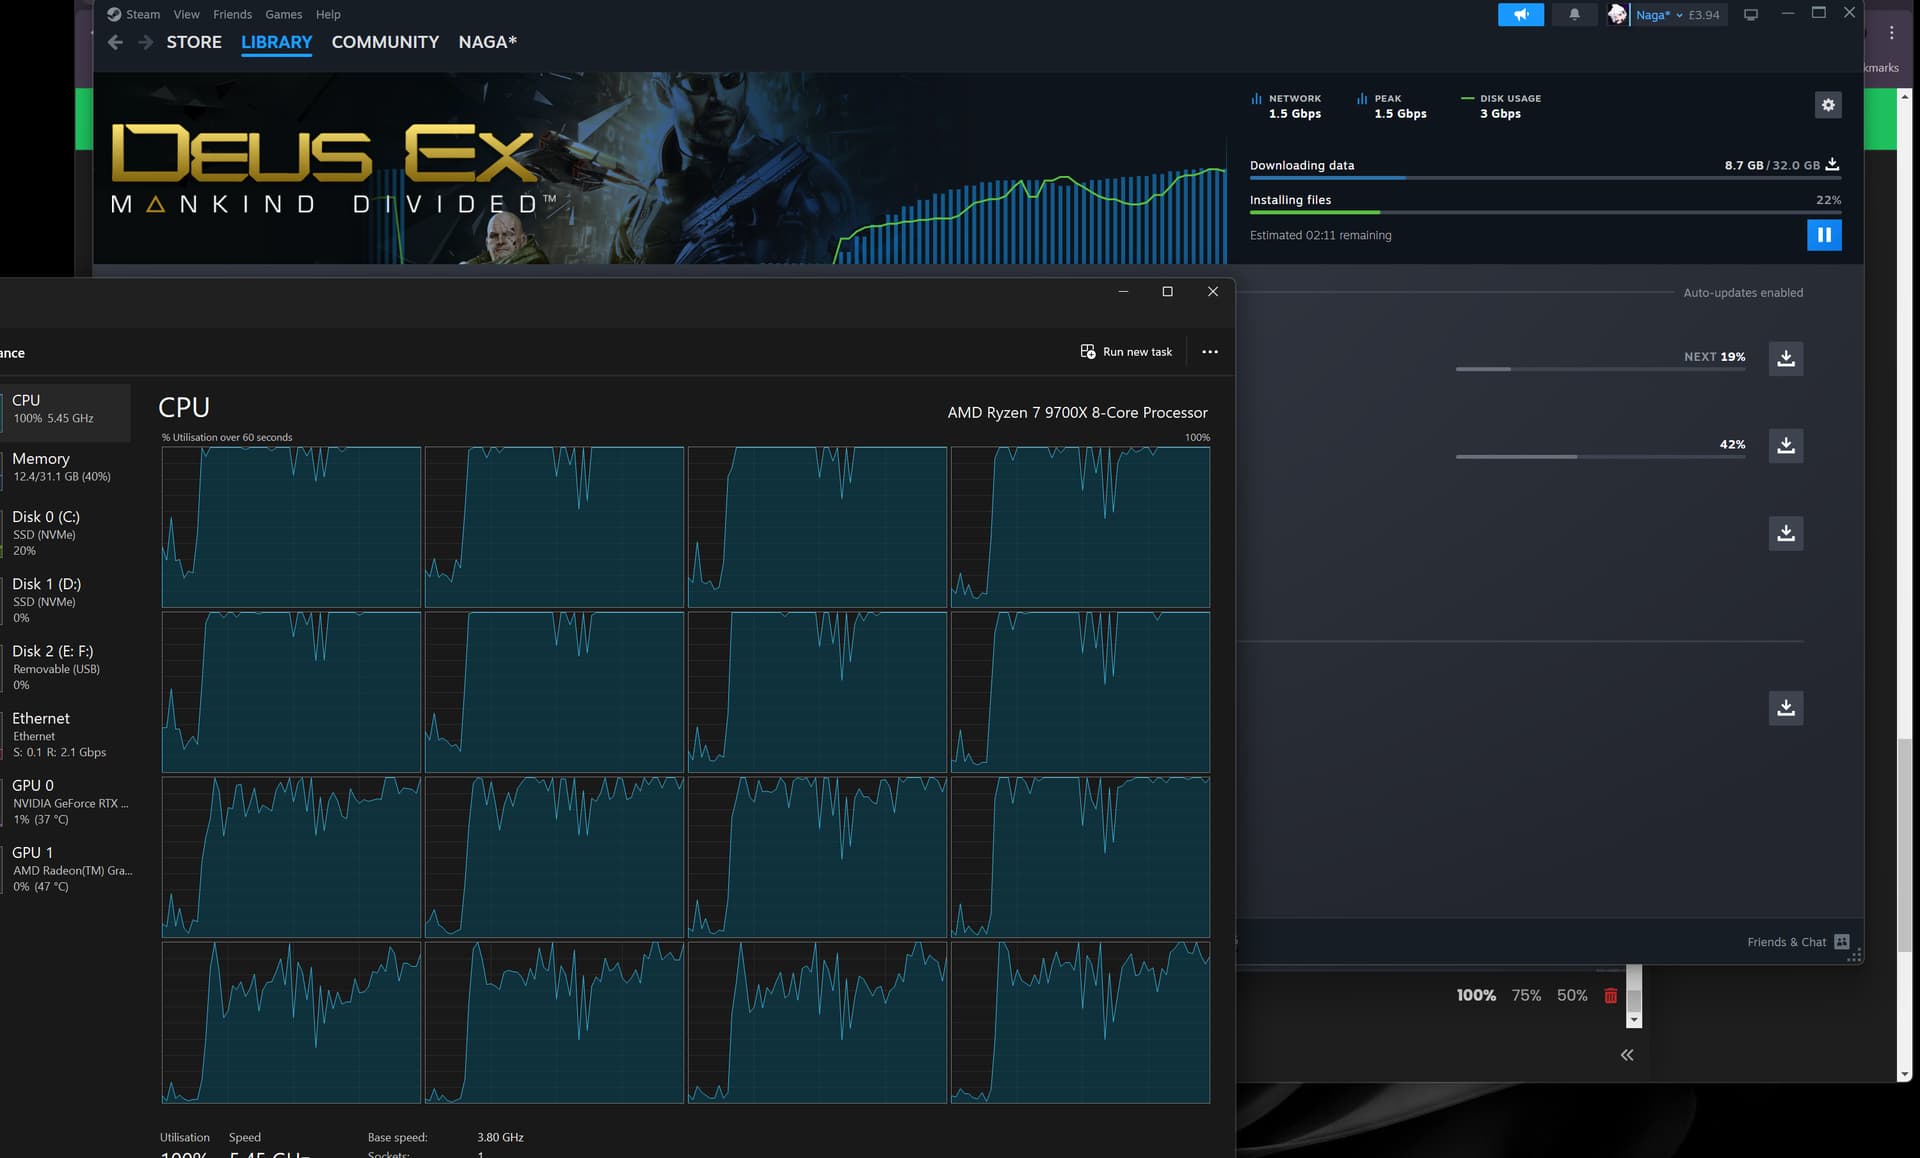
Task: Select GPU 0 NVIDIA GeForce entry
Action: point(65,802)
